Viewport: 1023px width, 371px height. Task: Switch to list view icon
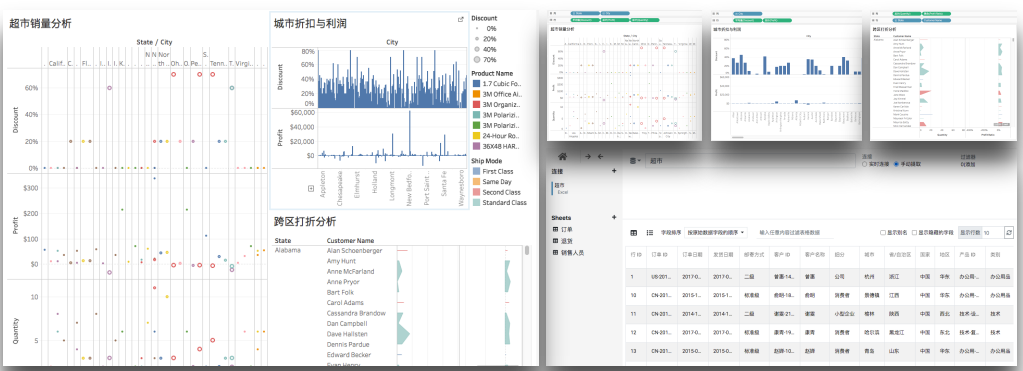pos(650,233)
